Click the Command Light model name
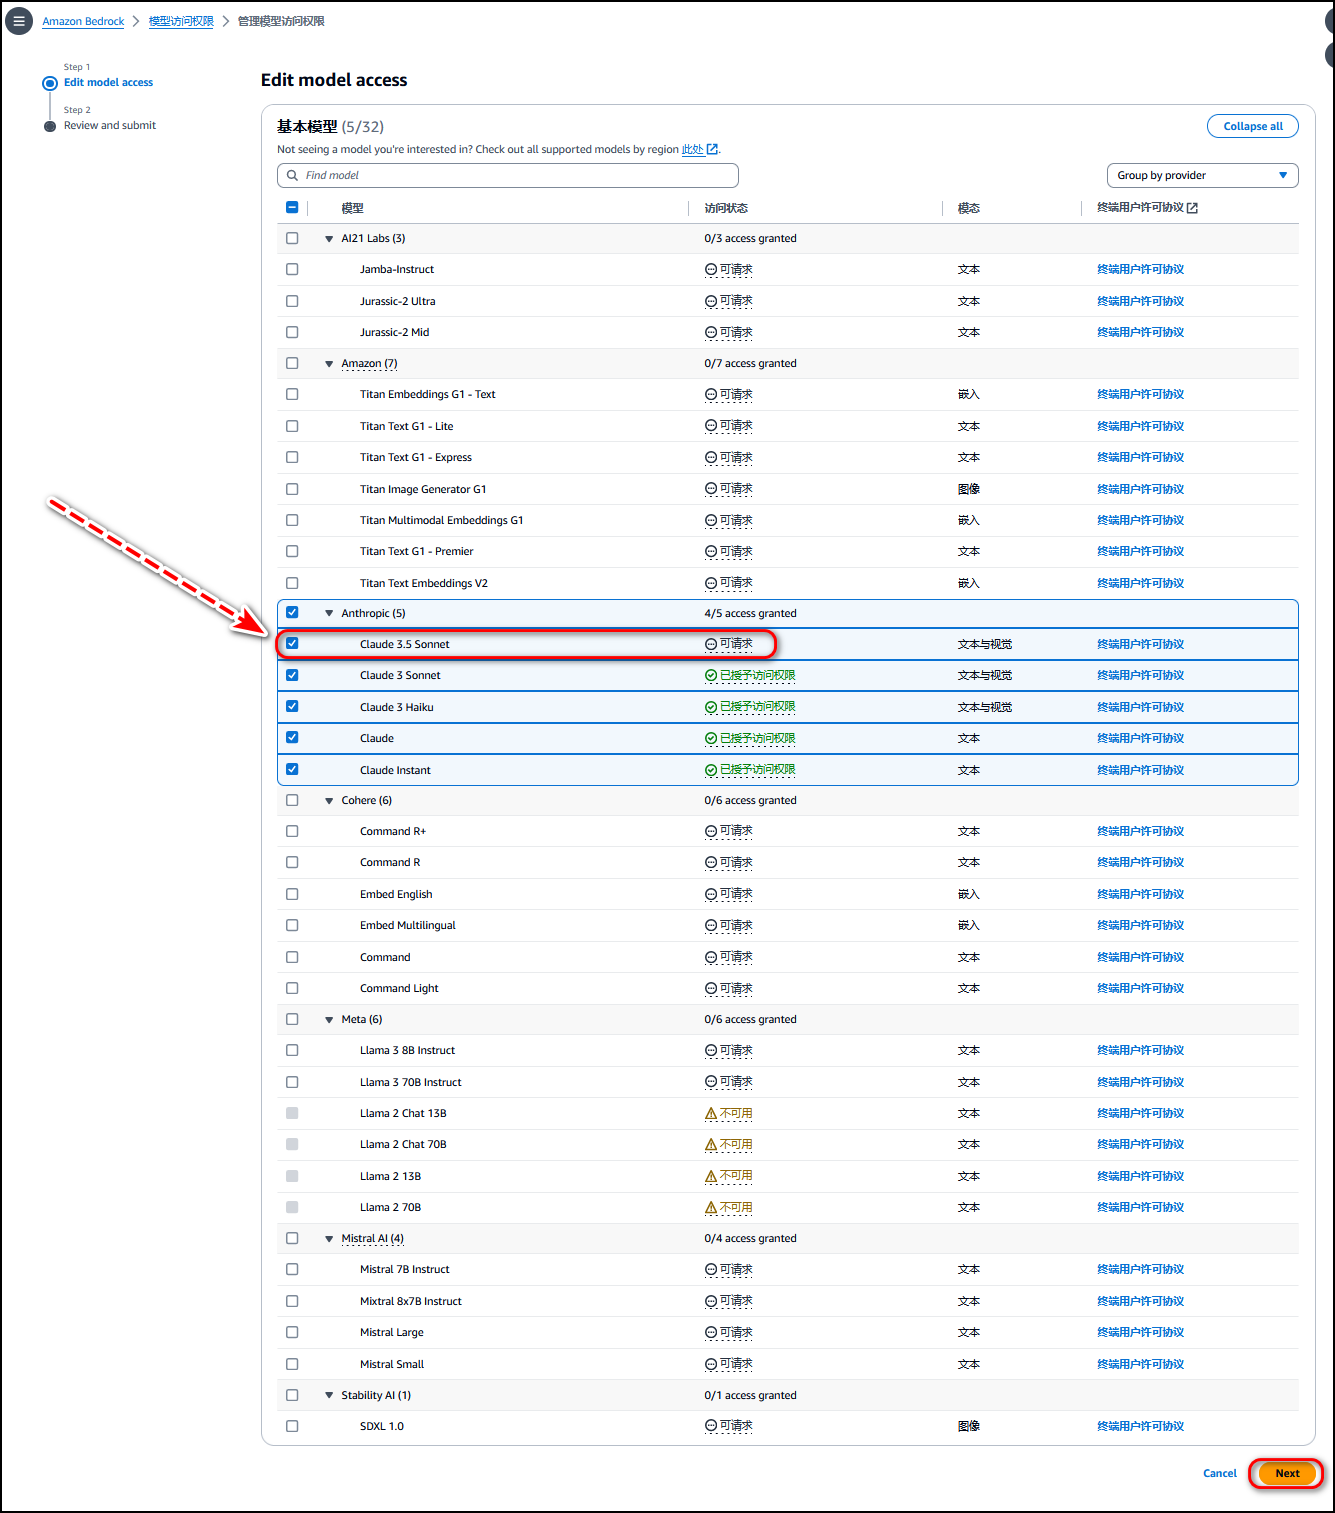Image resolution: width=1335 pixels, height=1513 pixels. pyautogui.click(x=399, y=988)
